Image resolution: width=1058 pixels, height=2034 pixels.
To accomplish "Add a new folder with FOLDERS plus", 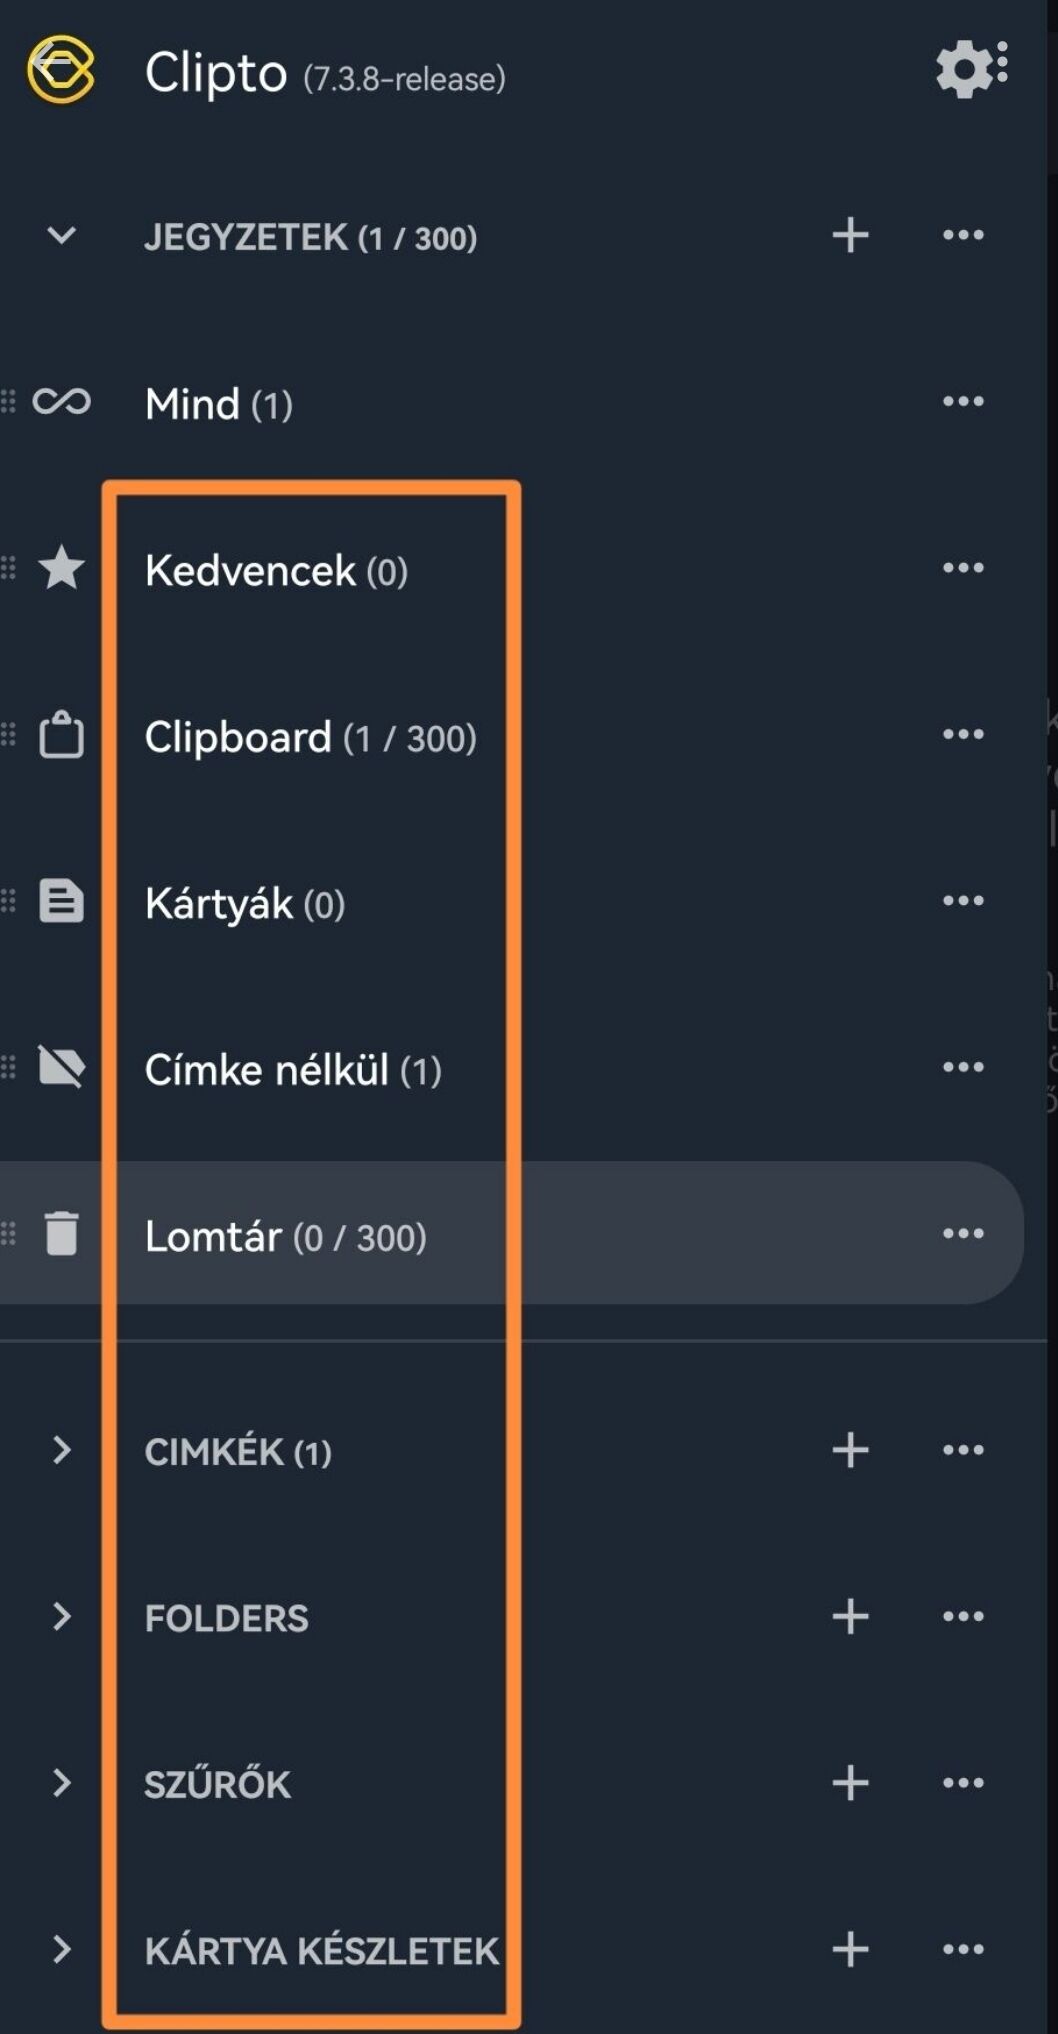I will coord(850,1616).
